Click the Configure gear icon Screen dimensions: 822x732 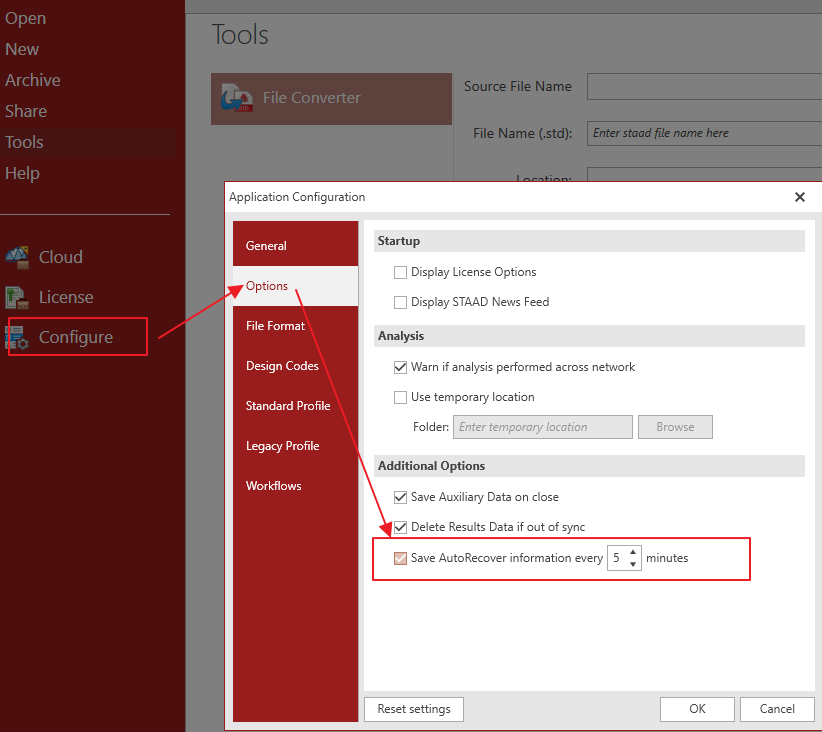click(x=17, y=337)
